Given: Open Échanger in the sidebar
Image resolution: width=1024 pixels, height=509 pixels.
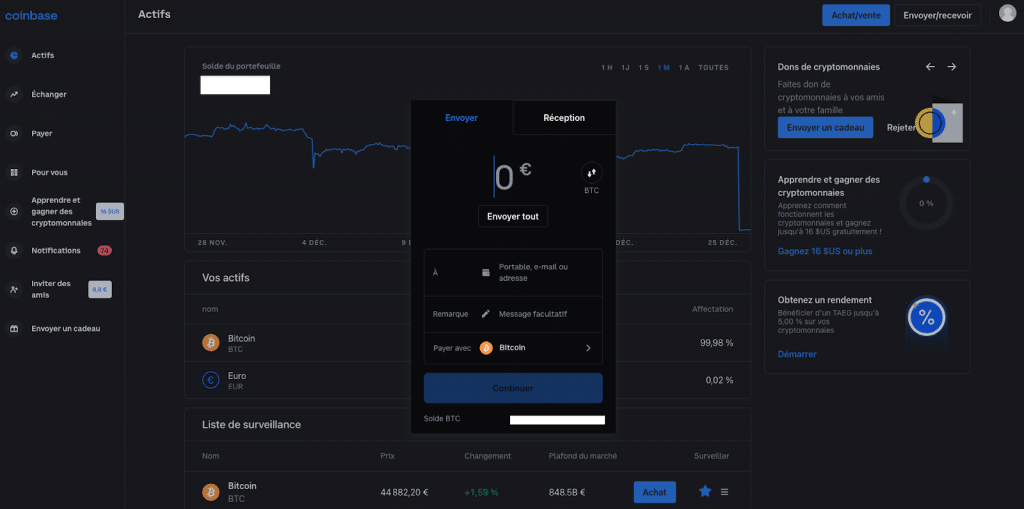Looking at the screenshot, I should [49, 95].
